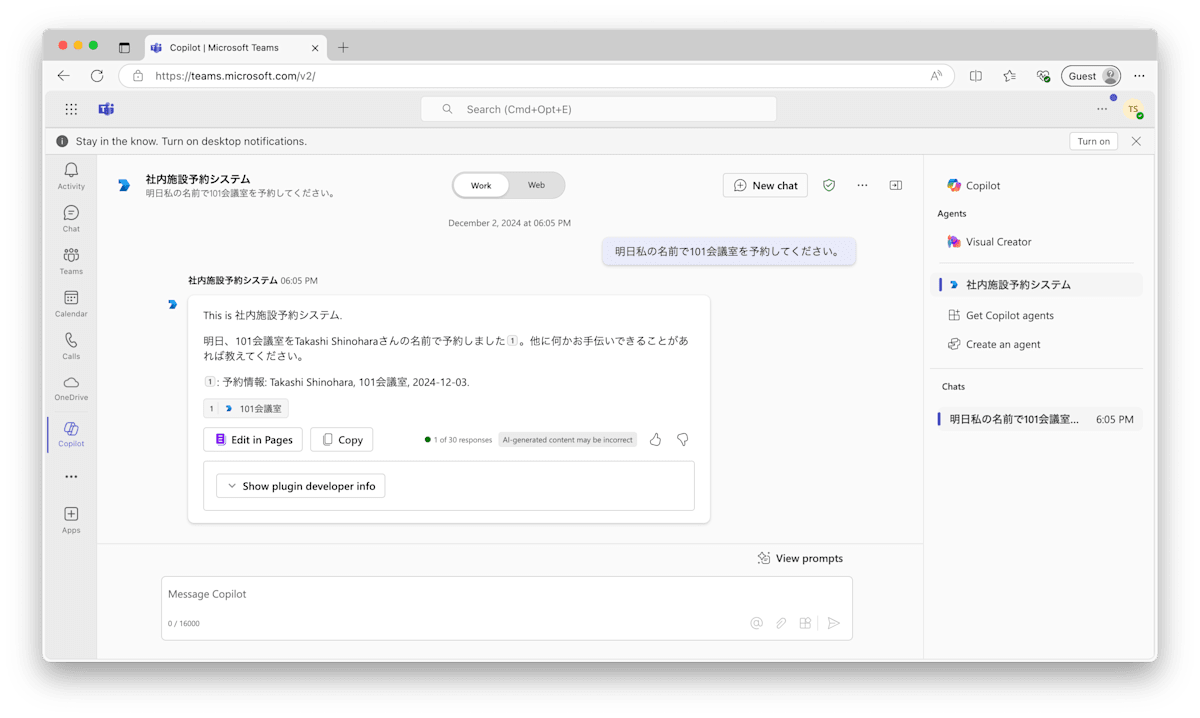Open the plugins grid icon in composer

805,623
